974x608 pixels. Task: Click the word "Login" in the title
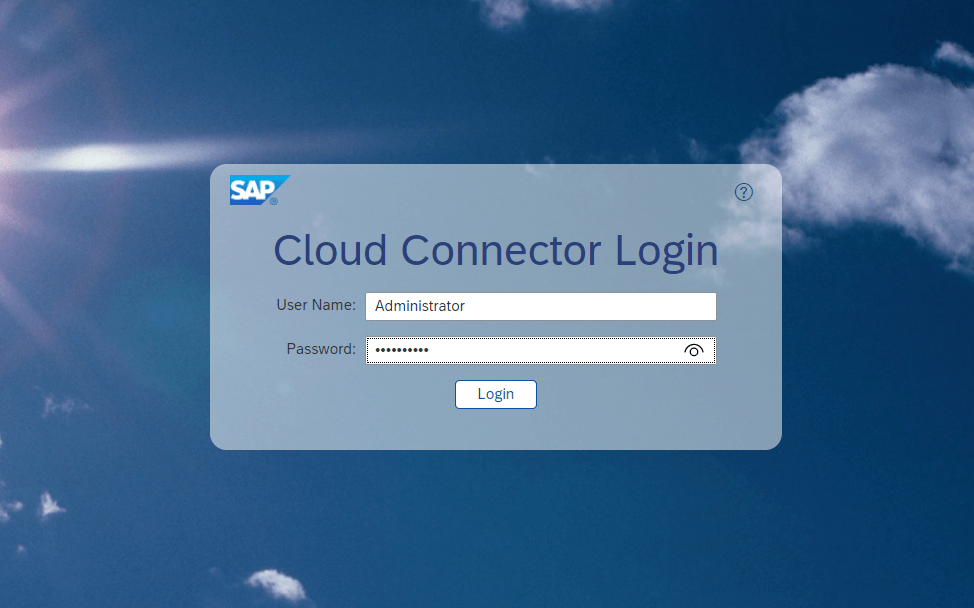pos(666,250)
